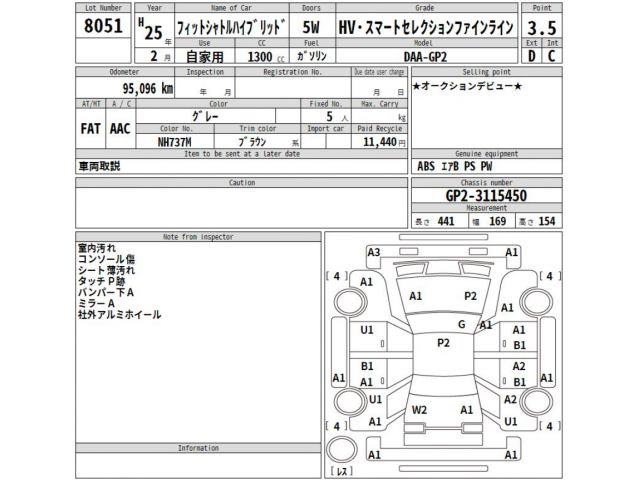Click the G marker on the windshield
Image resolution: width=640 pixels, height=480 pixels.
click(x=461, y=325)
